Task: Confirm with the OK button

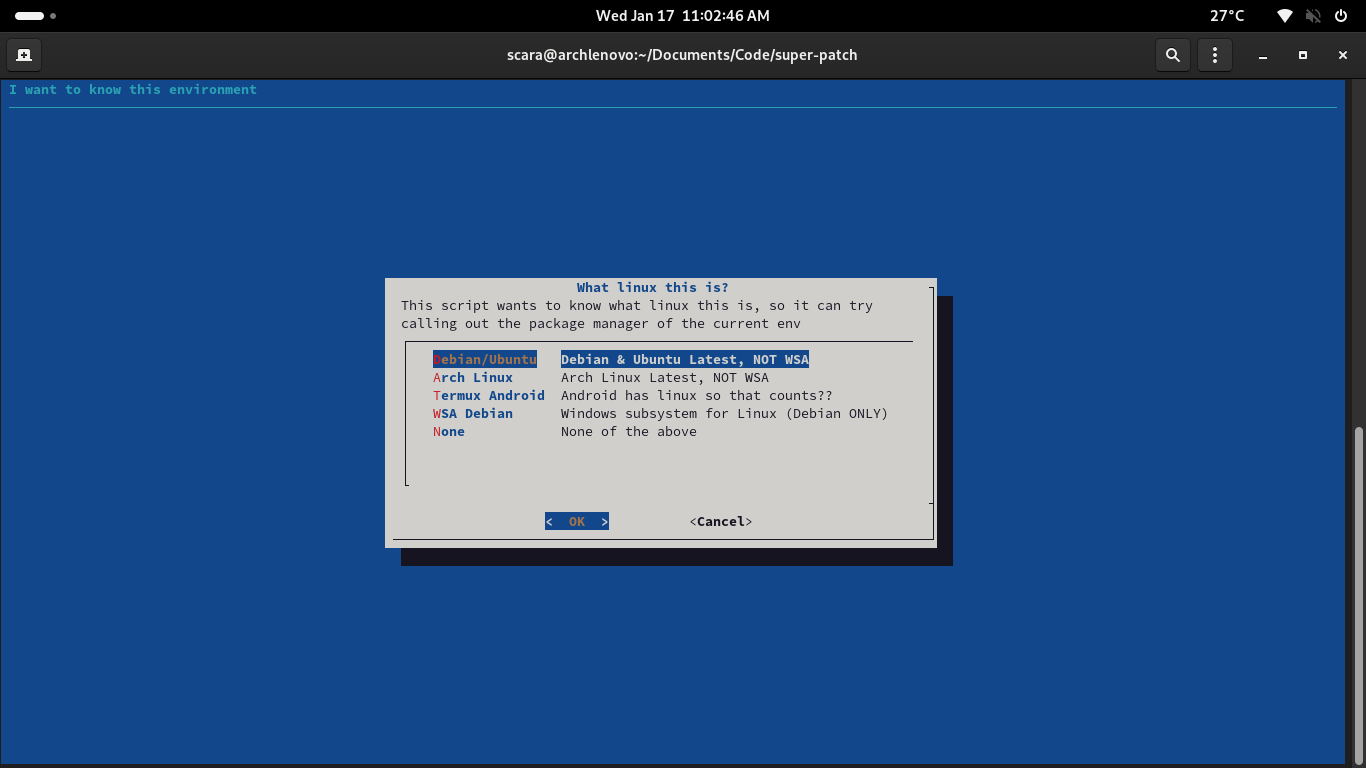Action: [577, 521]
